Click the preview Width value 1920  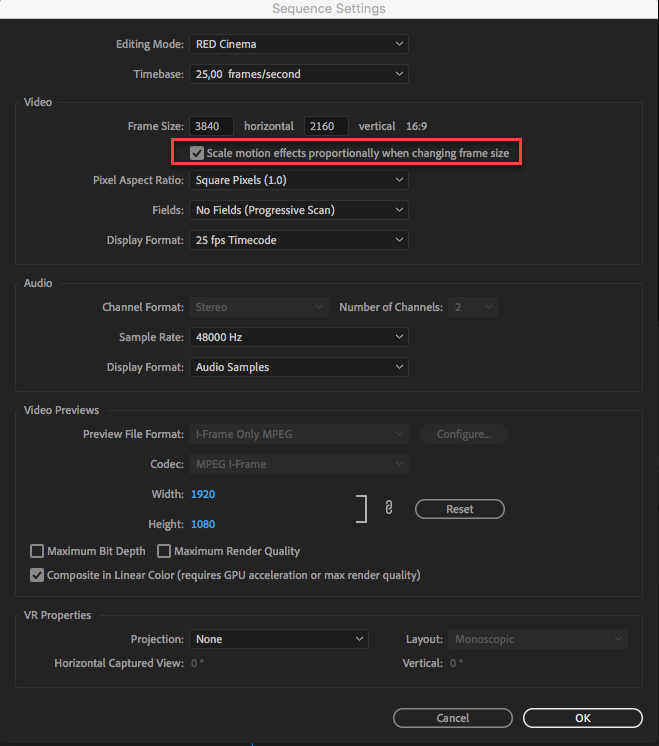203,494
